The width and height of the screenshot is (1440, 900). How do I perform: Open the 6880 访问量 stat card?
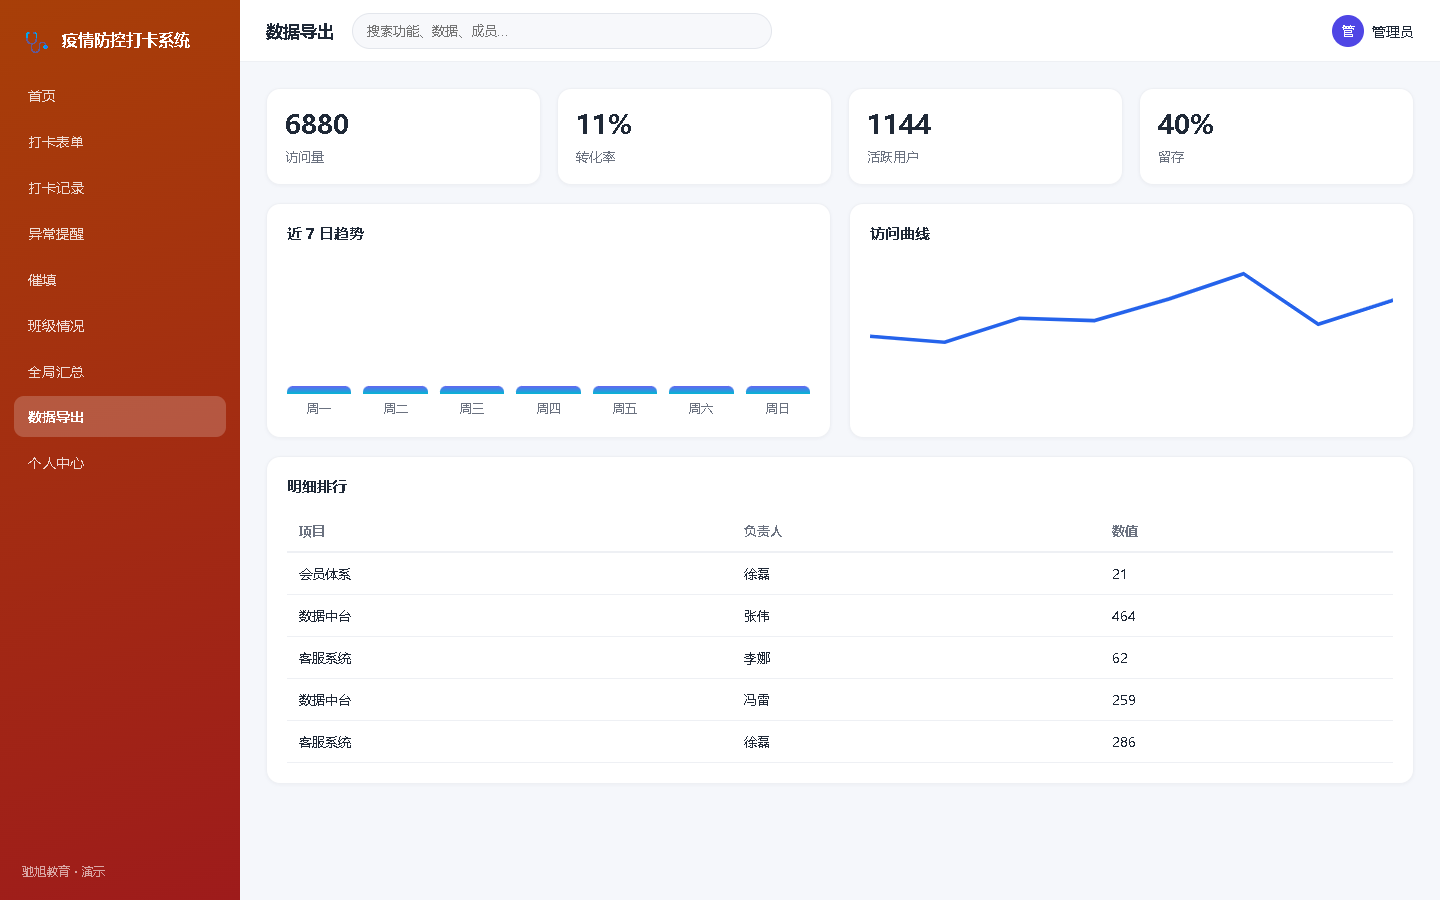403,137
